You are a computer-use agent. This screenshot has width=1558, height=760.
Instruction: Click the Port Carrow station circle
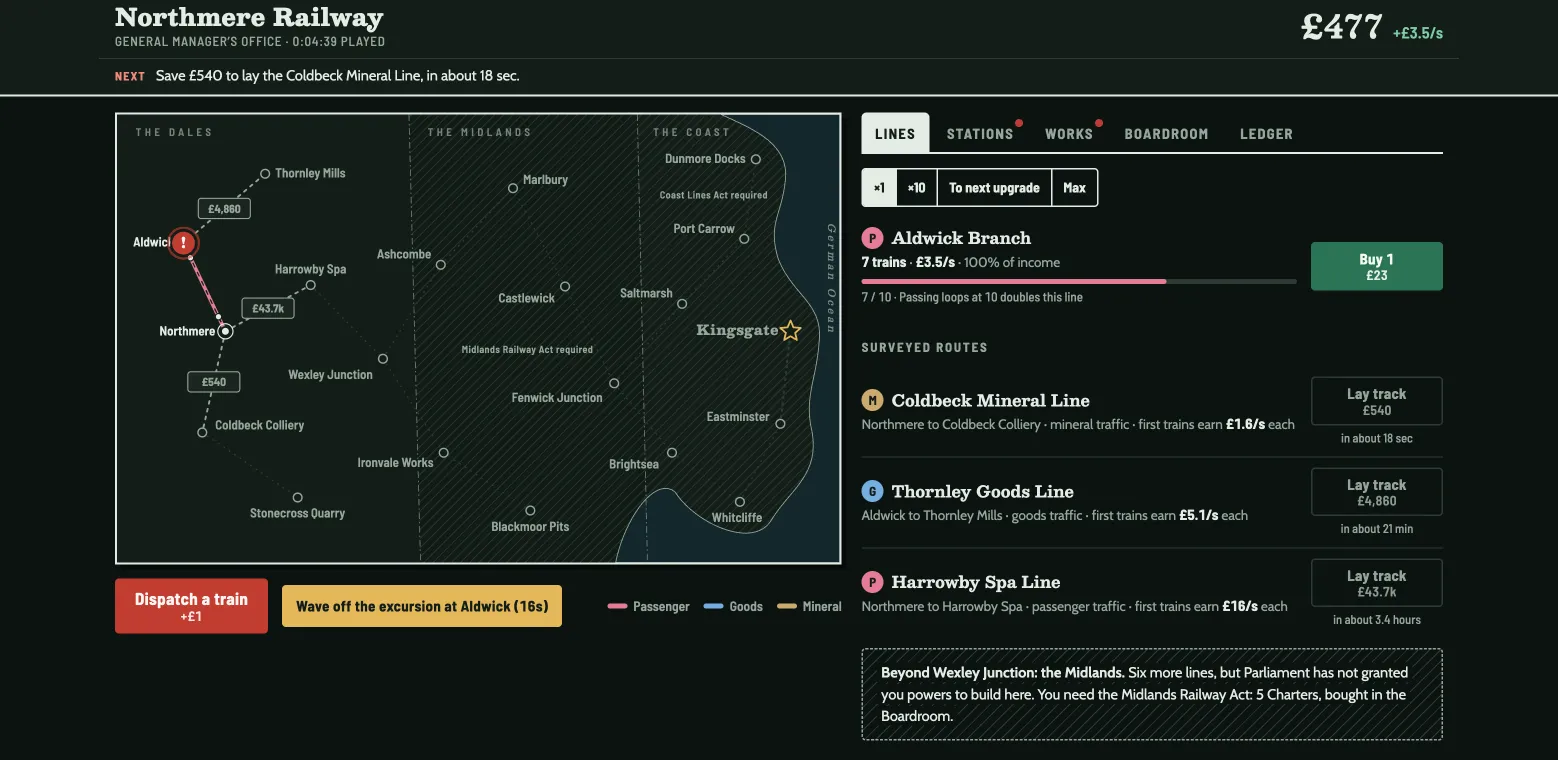pos(744,239)
